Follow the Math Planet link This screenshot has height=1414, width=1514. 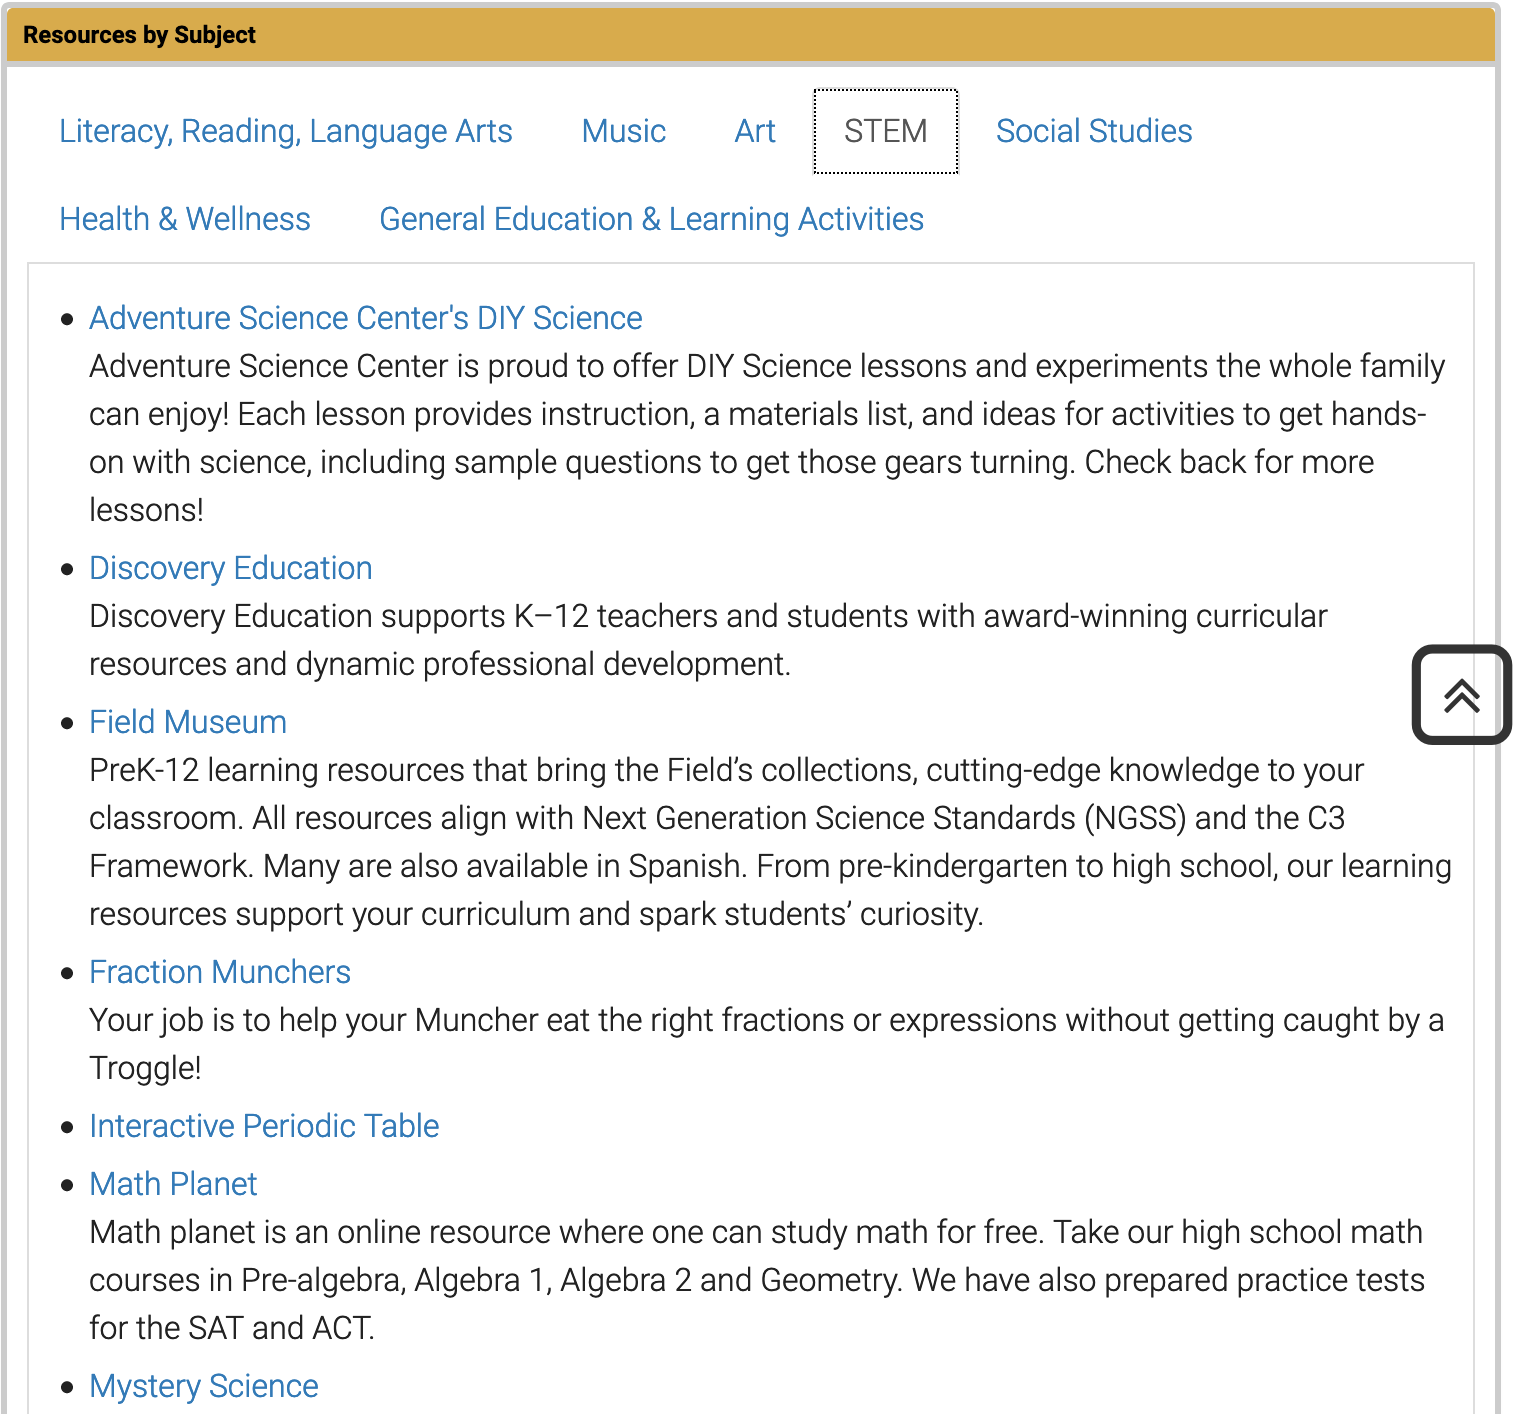pos(173,1184)
